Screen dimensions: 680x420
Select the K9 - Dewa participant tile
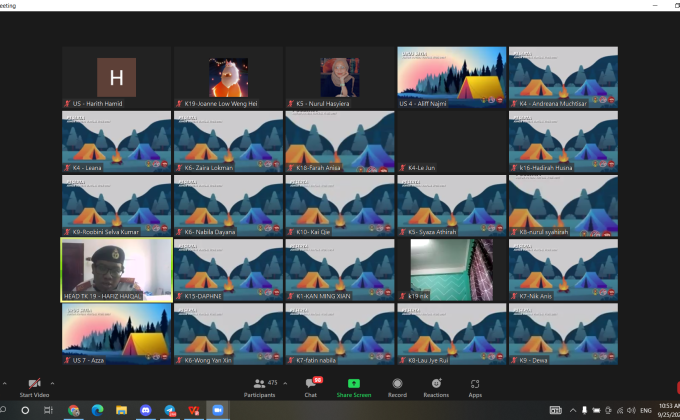tap(563, 334)
